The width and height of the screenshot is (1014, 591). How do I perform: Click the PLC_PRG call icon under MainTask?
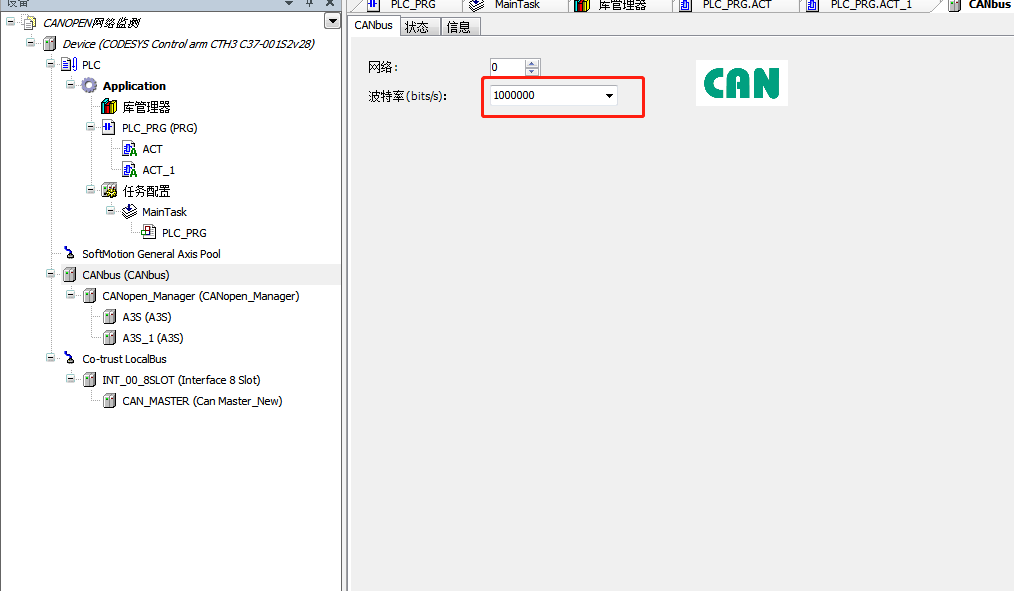[149, 232]
